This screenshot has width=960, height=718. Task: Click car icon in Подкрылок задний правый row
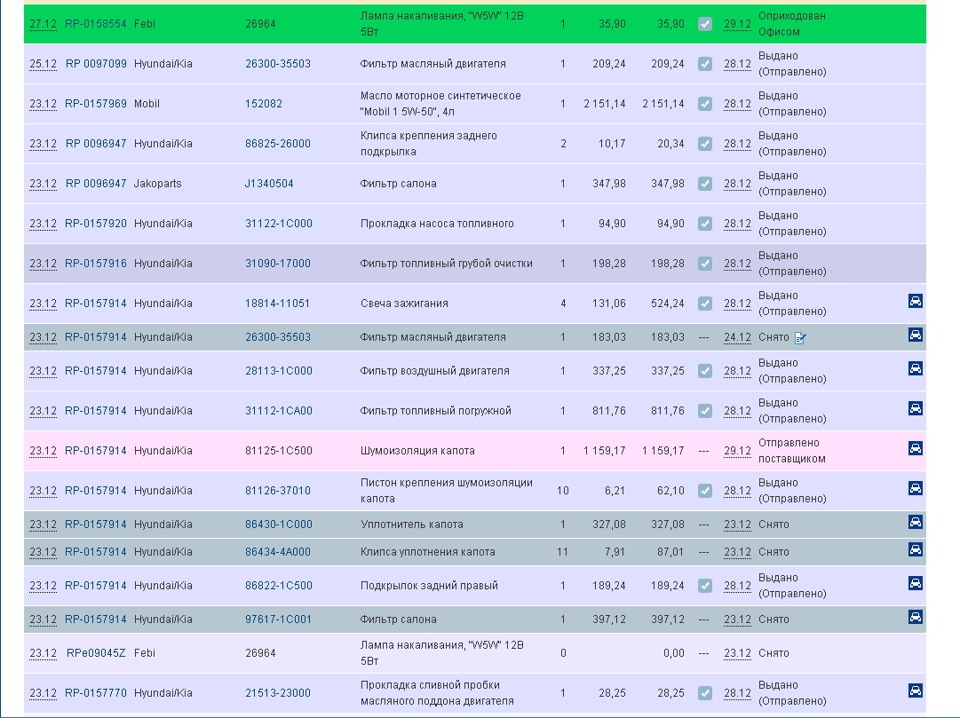click(915, 583)
